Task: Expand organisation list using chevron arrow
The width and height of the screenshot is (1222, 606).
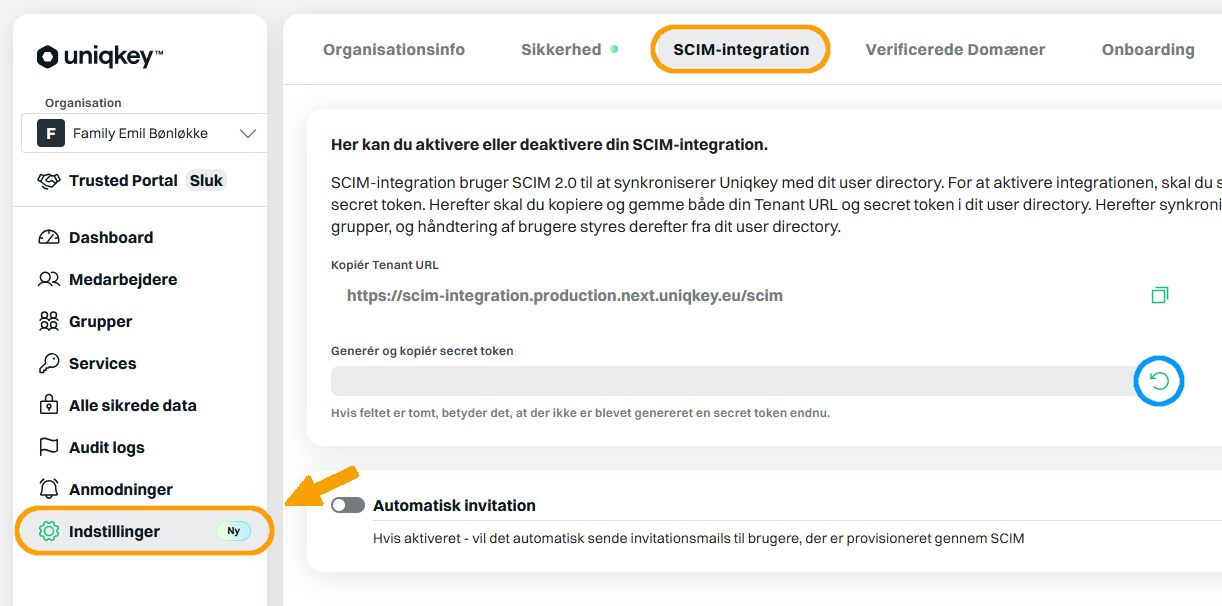Action: [248, 133]
